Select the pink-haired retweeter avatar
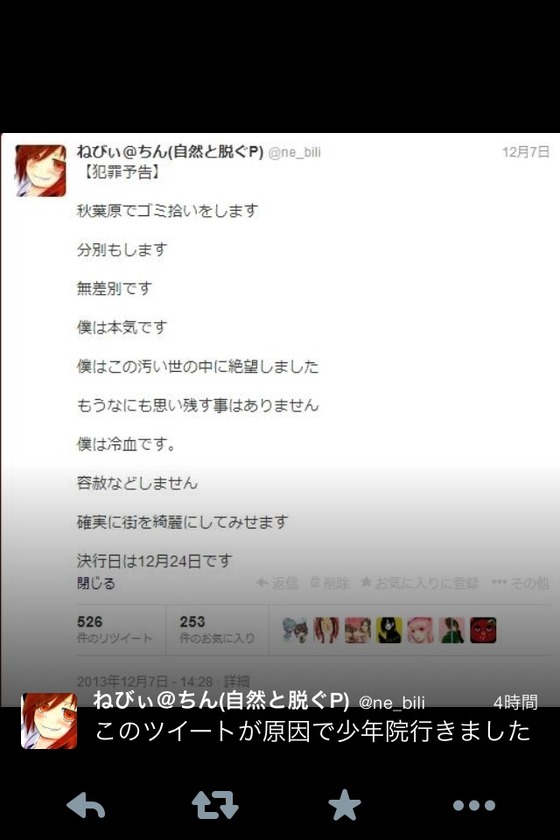Image resolution: width=560 pixels, height=840 pixels. [420, 630]
